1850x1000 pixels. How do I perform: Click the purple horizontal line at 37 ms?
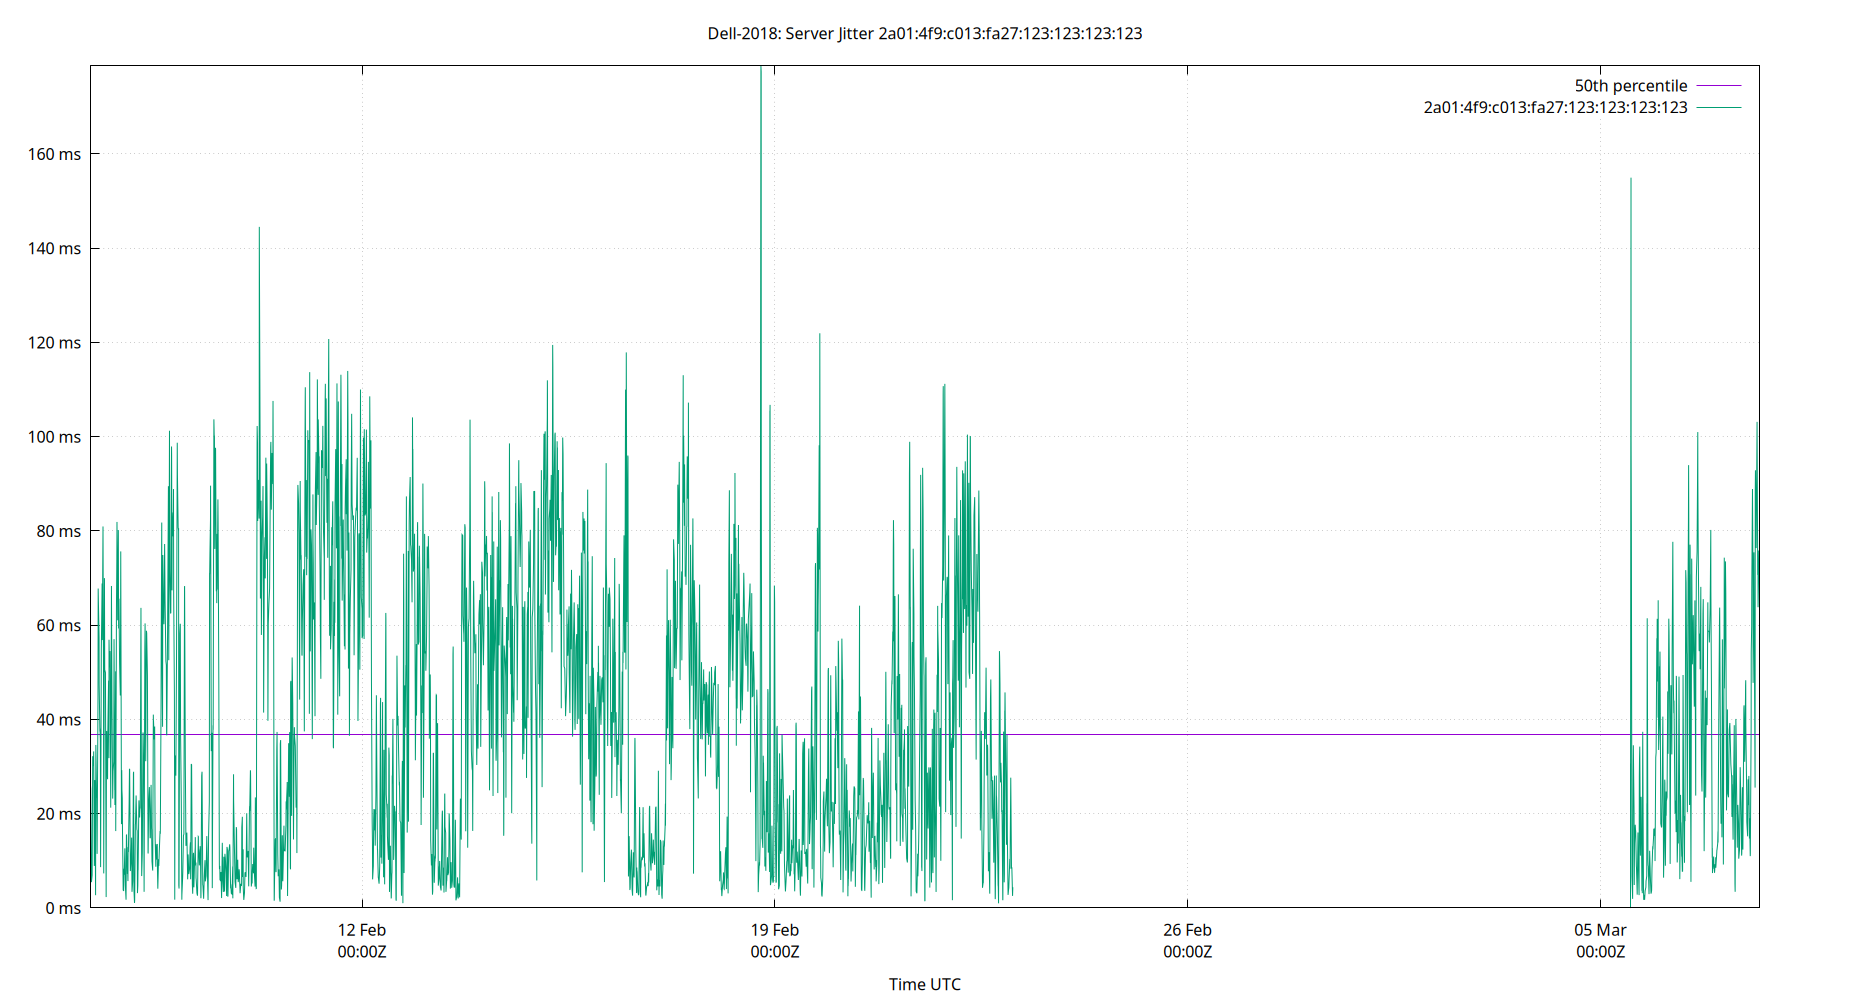[x=1300, y=733]
